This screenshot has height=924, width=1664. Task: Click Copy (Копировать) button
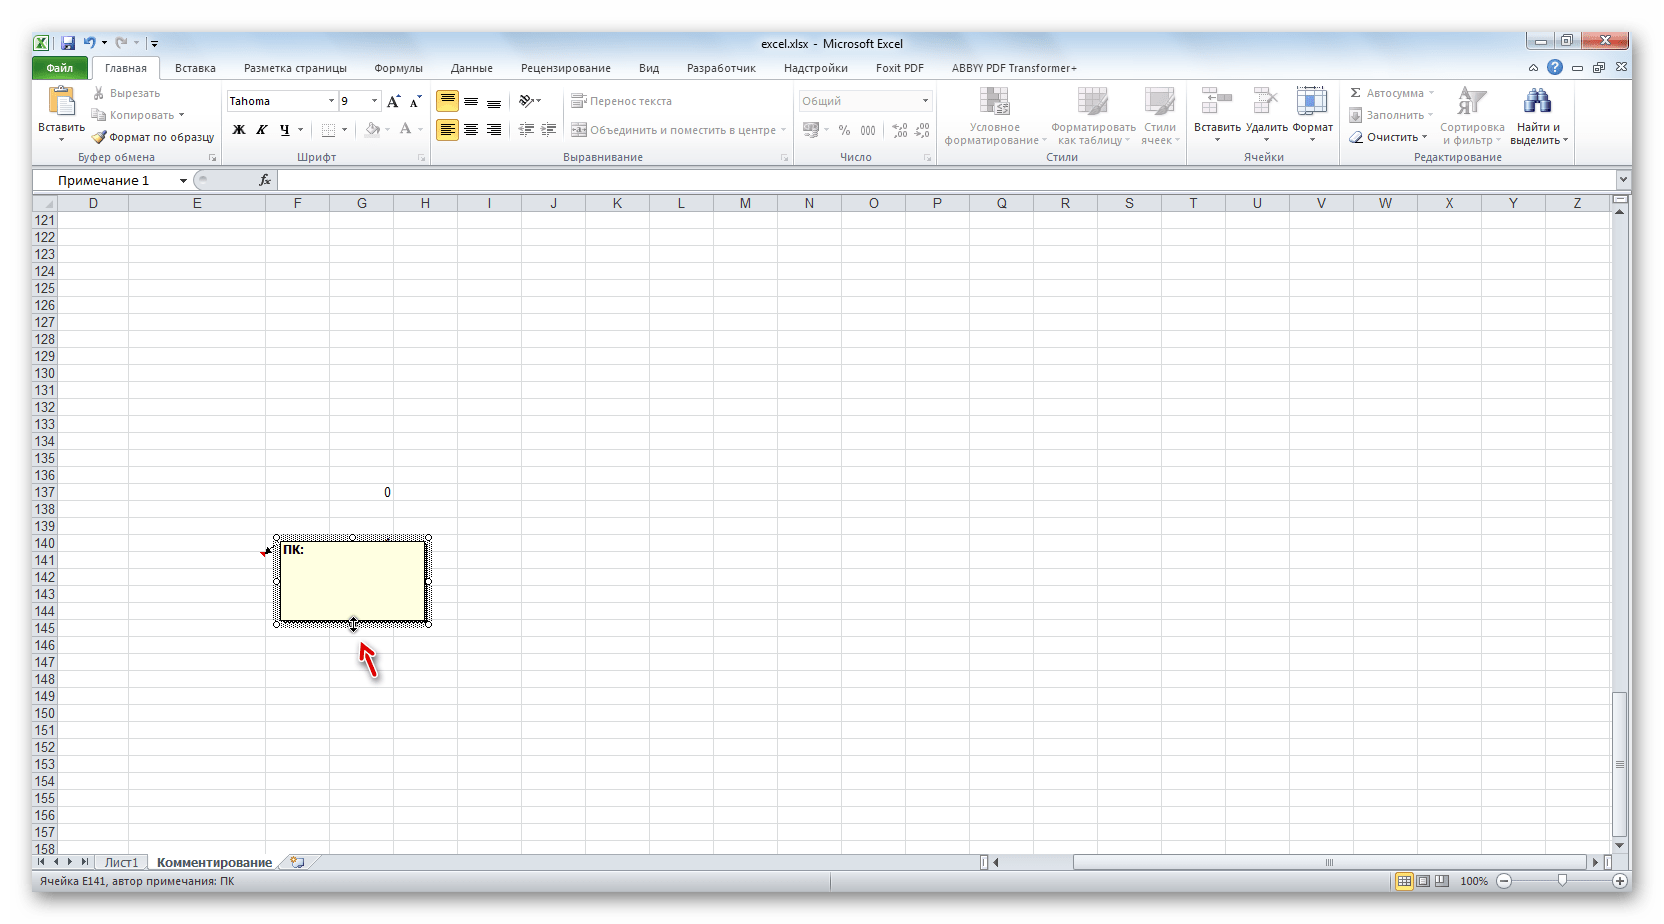tap(138, 115)
